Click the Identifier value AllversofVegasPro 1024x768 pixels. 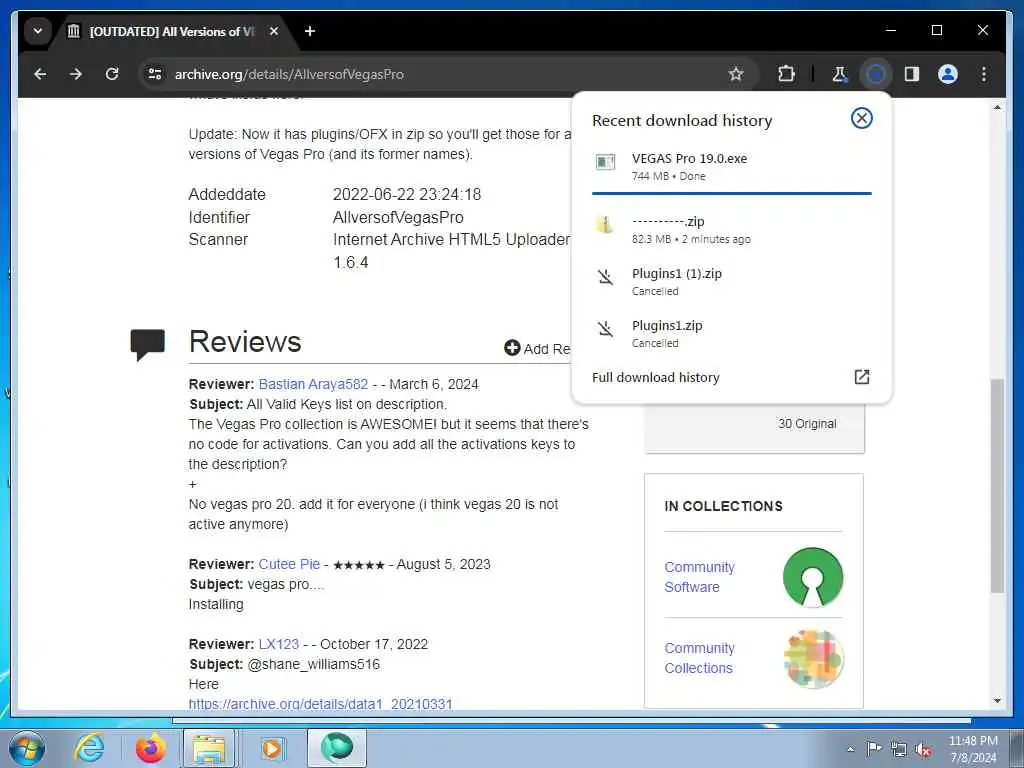point(398,217)
